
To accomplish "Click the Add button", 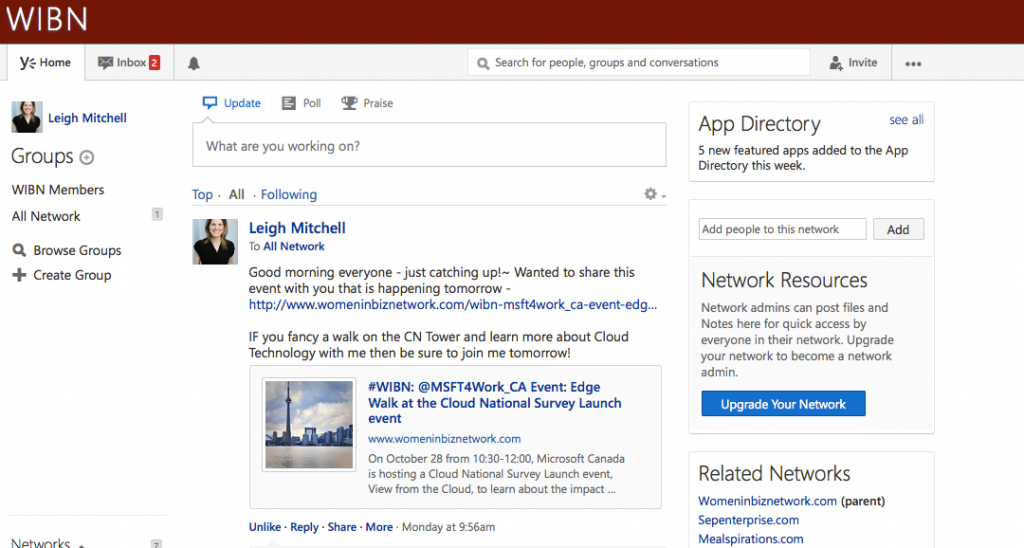I will [x=898, y=229].
